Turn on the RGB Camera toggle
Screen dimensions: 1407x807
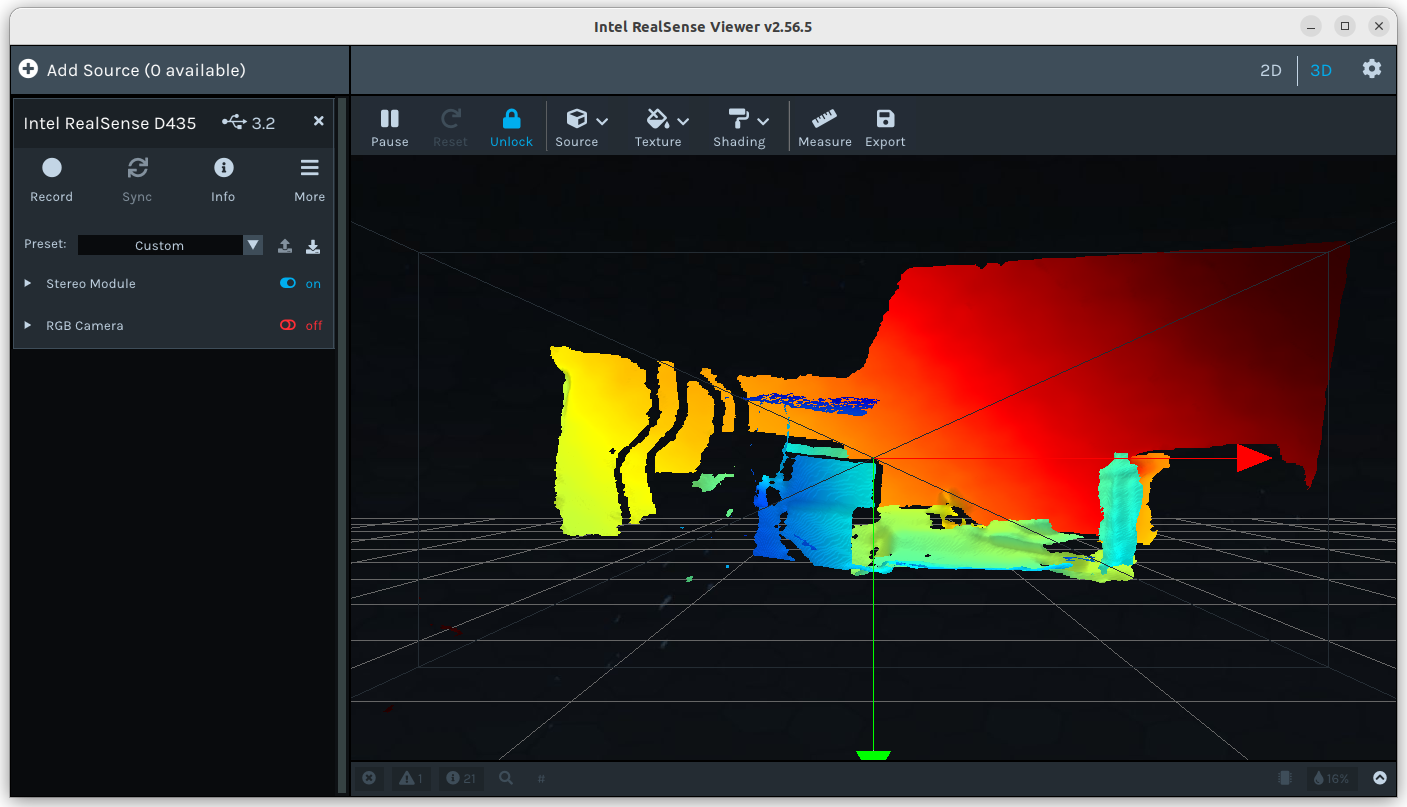(288, 325)
